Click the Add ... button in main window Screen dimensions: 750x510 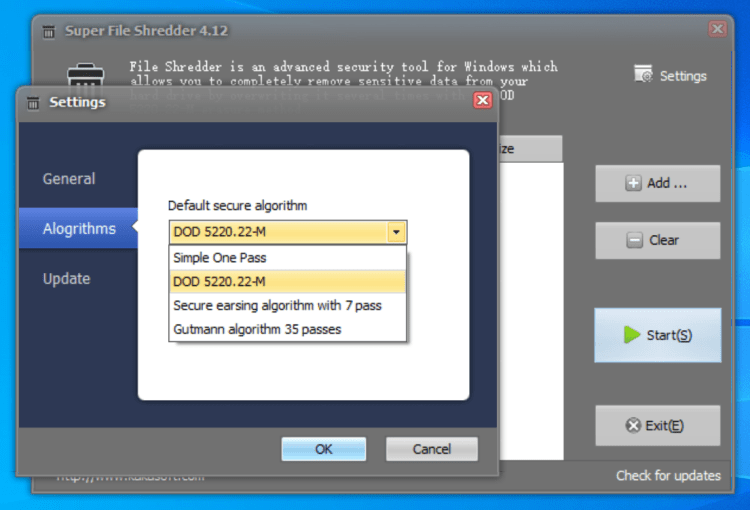pyautogui.click(x=658, y=183)
